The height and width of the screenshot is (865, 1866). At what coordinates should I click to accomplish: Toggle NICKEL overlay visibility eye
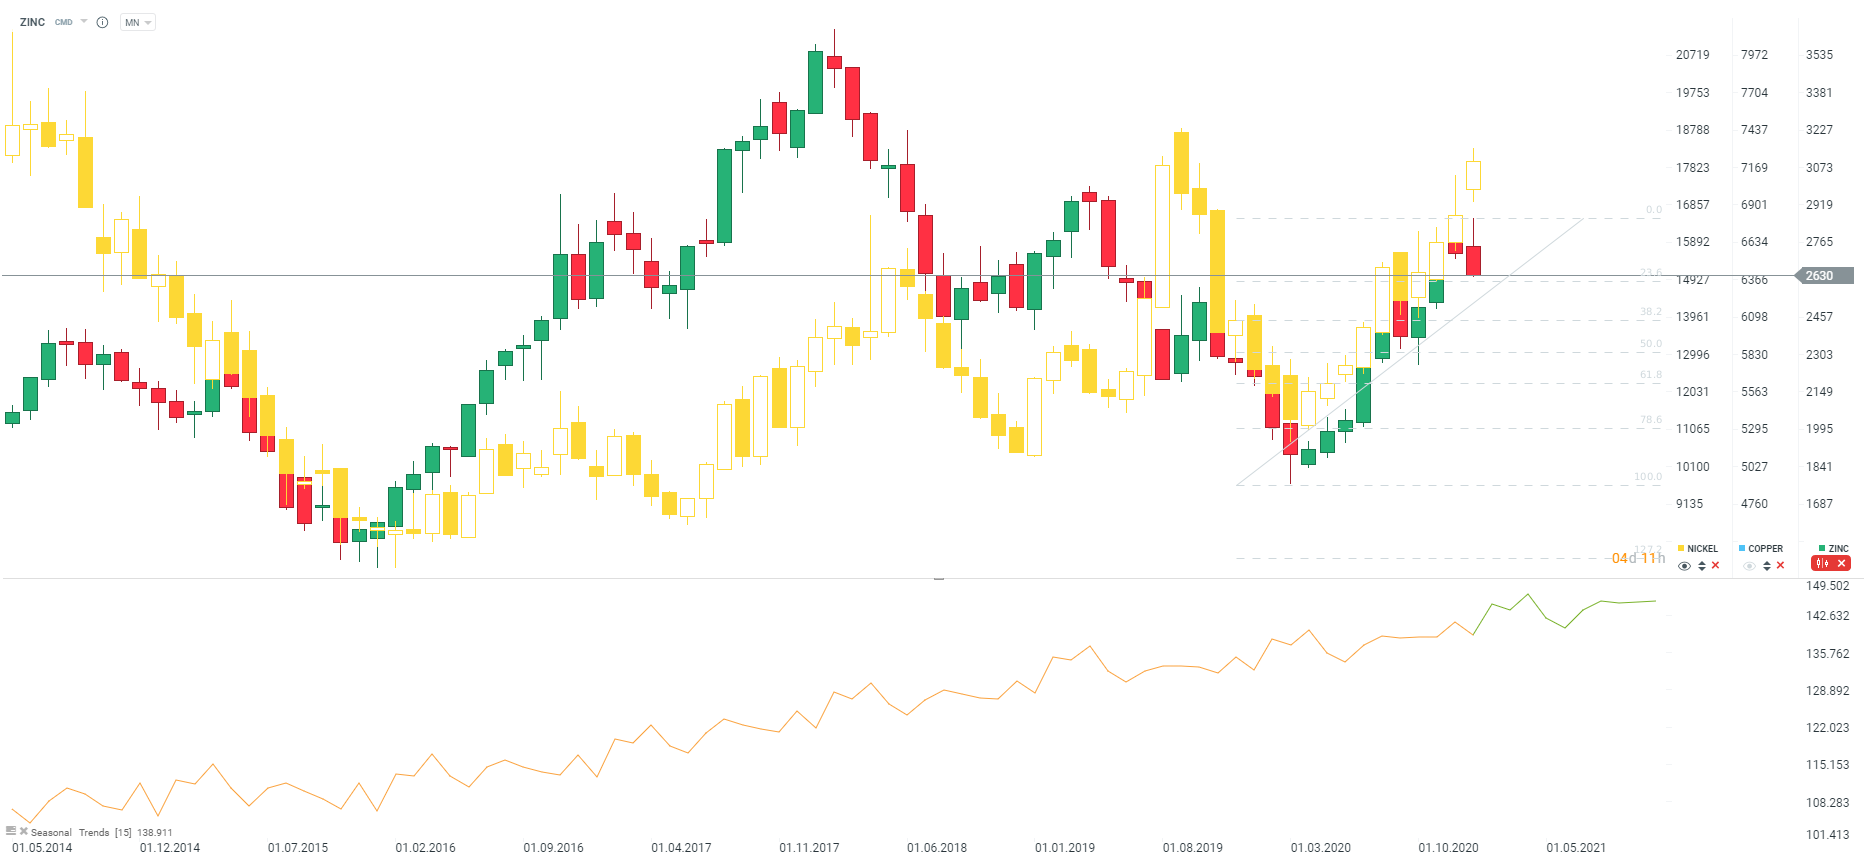tap(1685, 566)
